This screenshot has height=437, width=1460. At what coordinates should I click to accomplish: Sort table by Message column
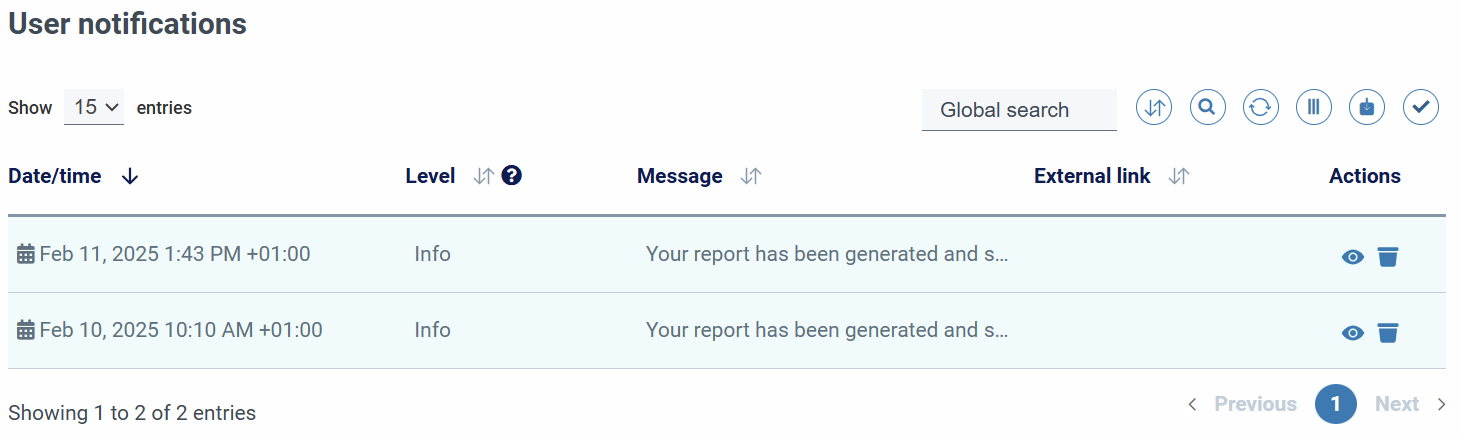click(x=751, y=176)
